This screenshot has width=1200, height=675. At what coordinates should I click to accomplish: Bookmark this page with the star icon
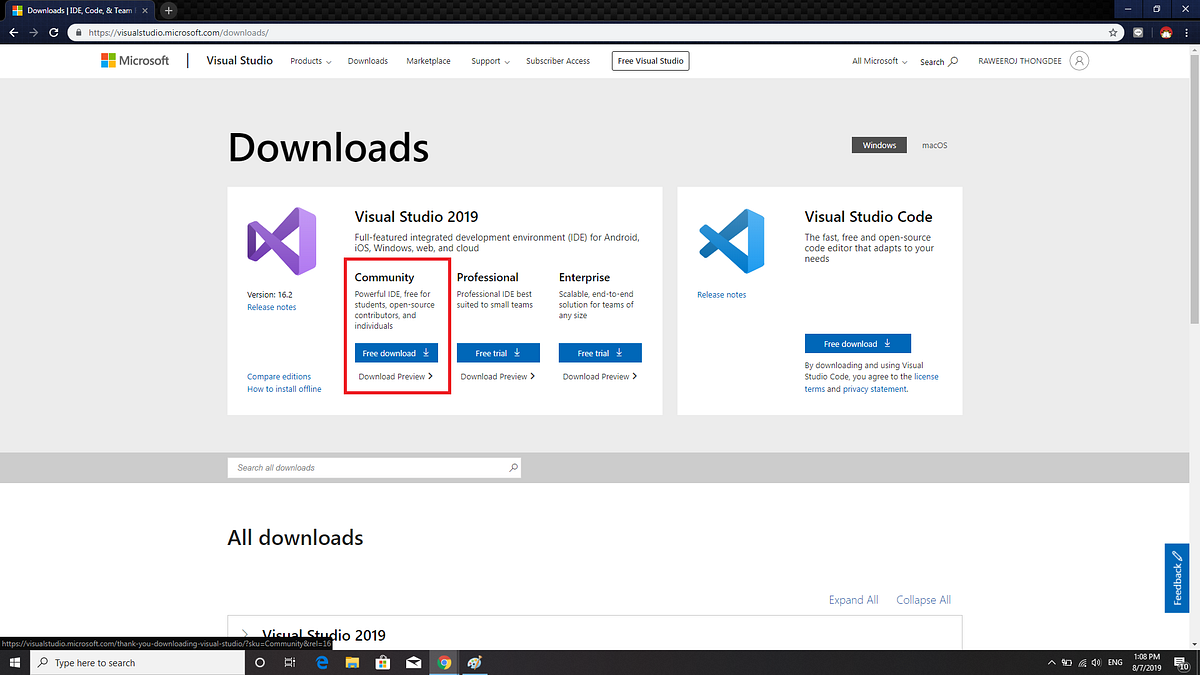(x=1113, y=32)
